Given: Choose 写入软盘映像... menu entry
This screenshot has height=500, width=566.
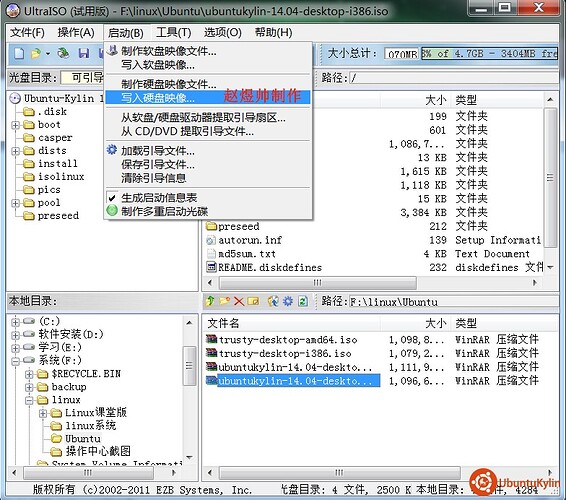Looking at the screenshot, I should point(208,65).
